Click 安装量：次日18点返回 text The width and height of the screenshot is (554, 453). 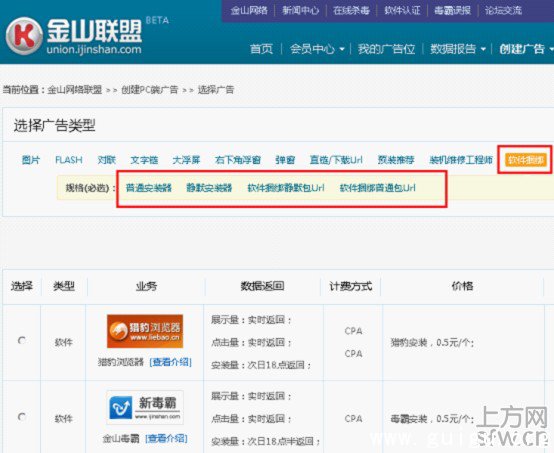click(x=261, y=365)
